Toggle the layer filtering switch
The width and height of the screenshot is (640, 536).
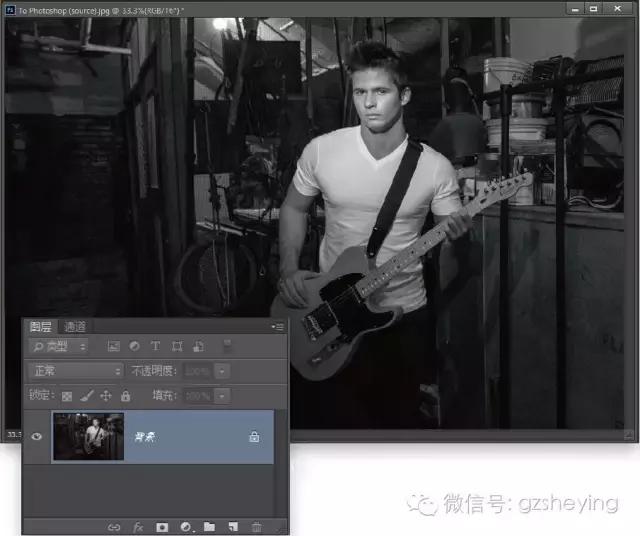tap(228, 345)
